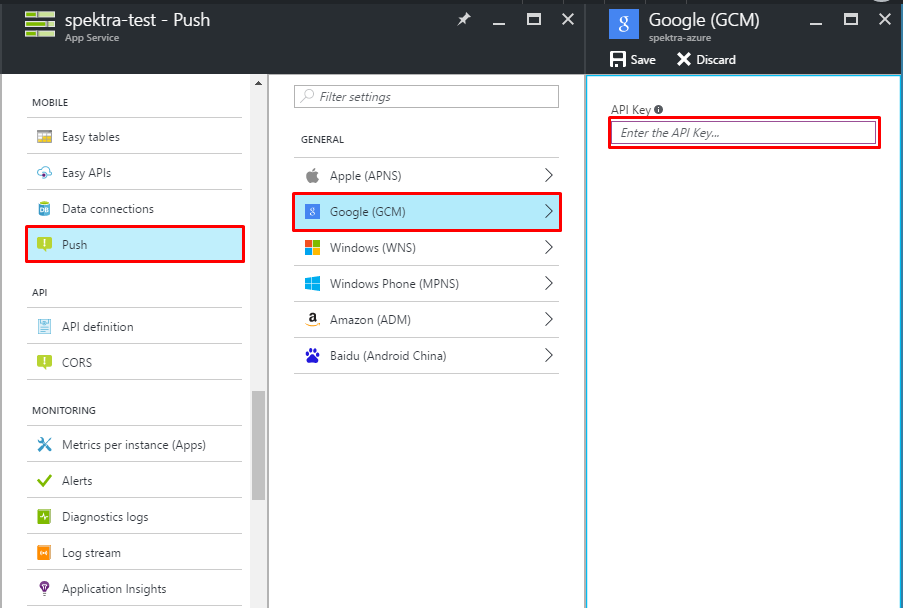The image size is (903, 608).
Task: Open Log stream menu item
Action: pyautogui.click(x=134, y=552)
